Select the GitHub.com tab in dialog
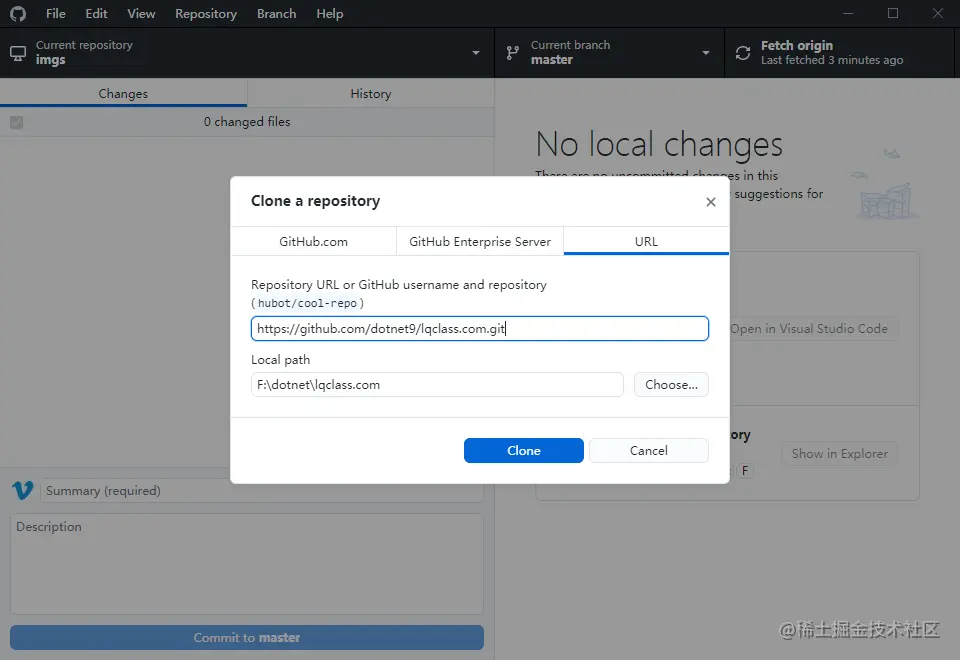The width and height of the screenshot is (960, 660). pyautogui.click(x=313, y=241)
